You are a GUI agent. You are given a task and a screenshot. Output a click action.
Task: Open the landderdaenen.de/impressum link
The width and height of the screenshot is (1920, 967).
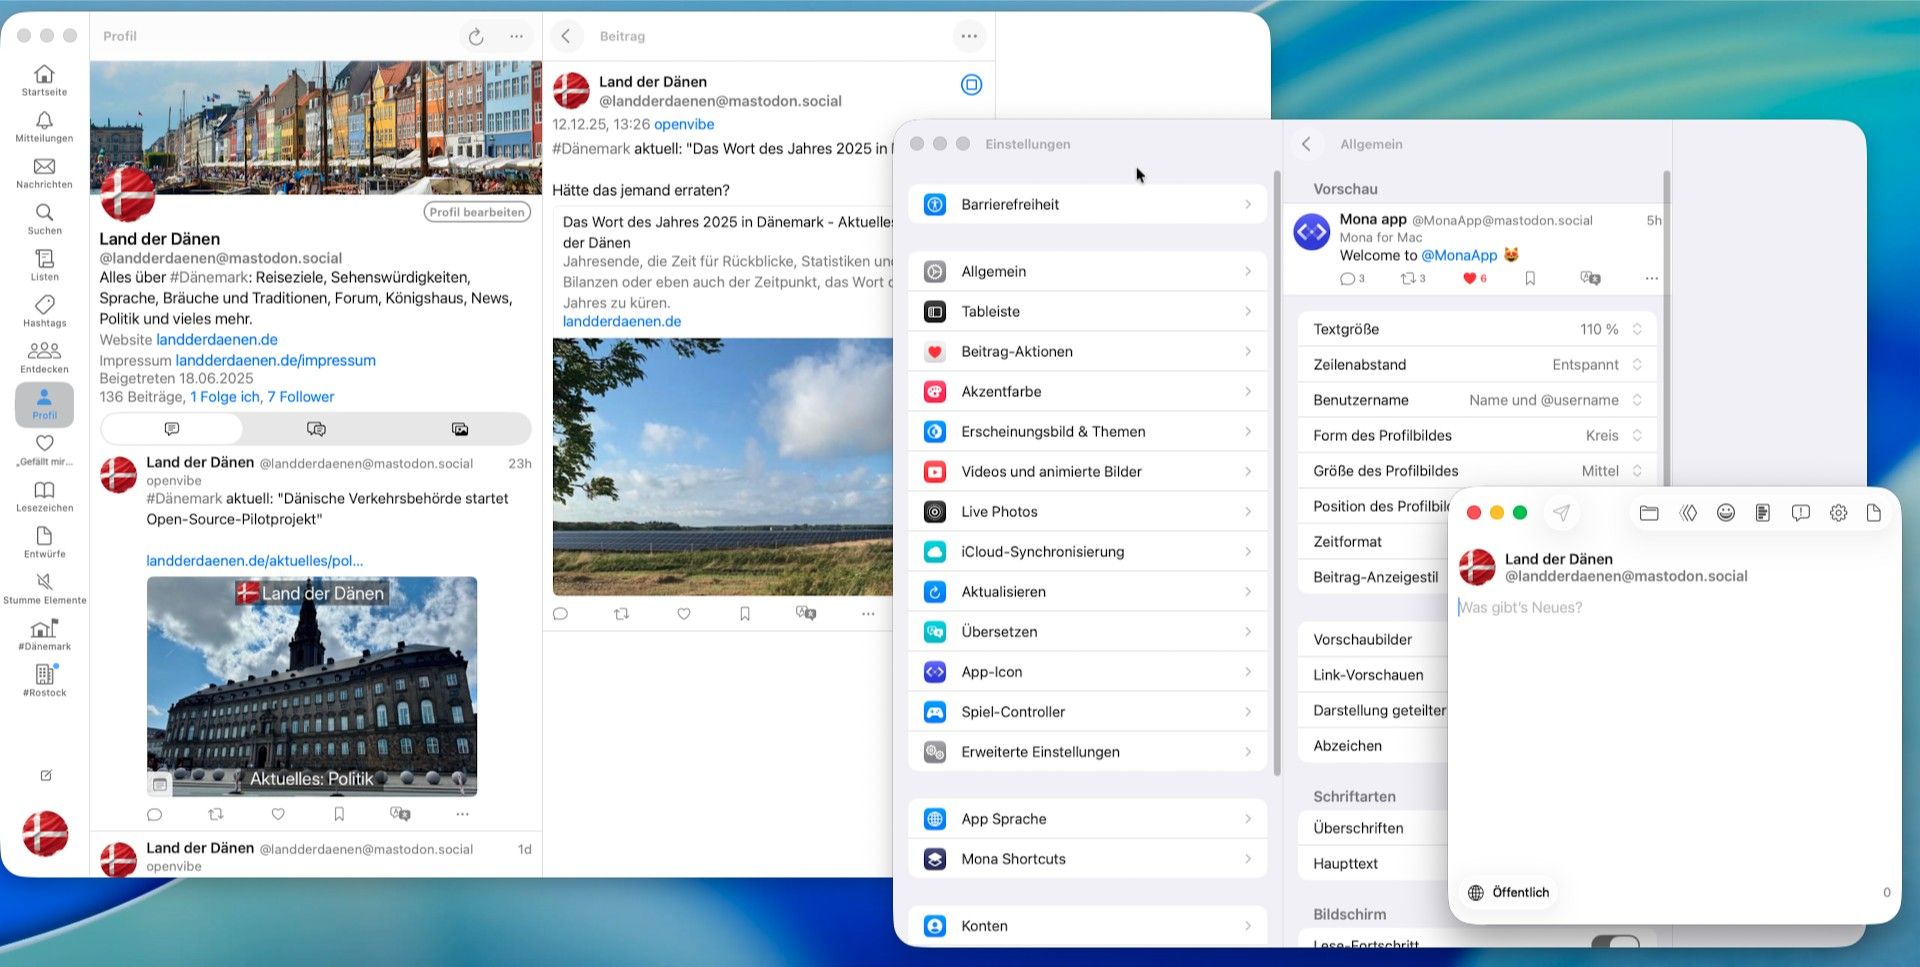coord(276,360)
